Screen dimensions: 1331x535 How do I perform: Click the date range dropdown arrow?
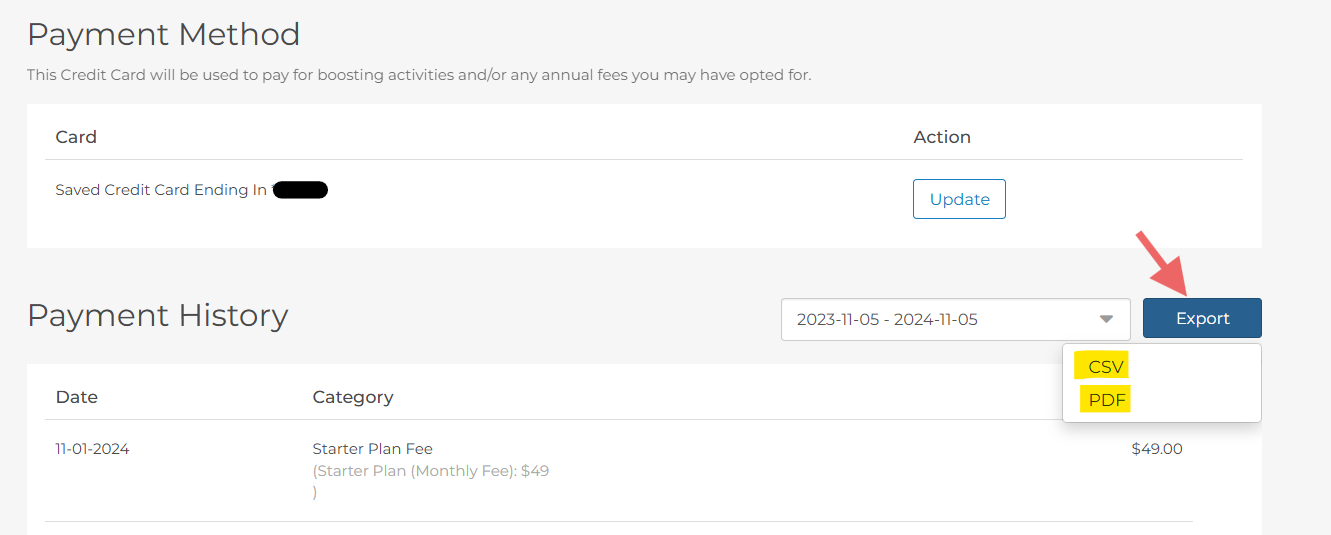[x=1106, y=319]
